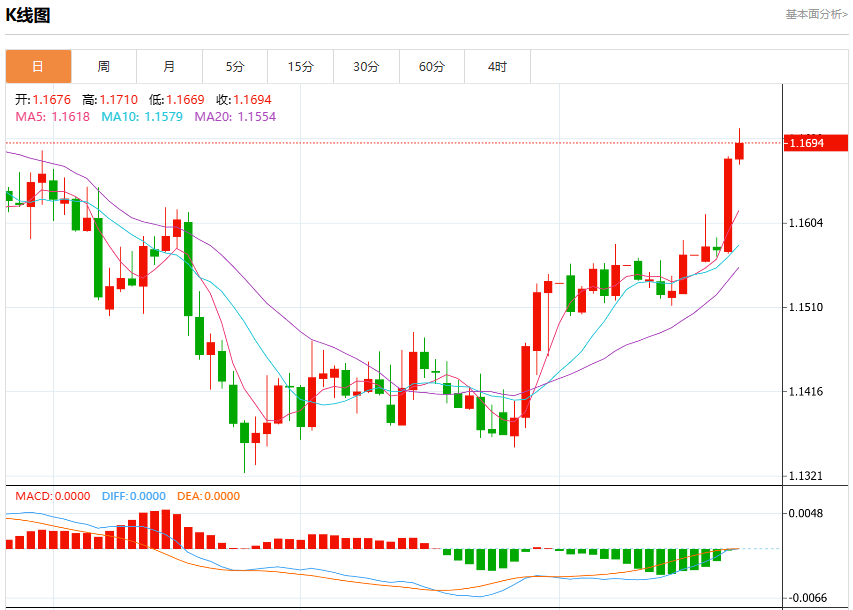Click the DEA value label

208,496
